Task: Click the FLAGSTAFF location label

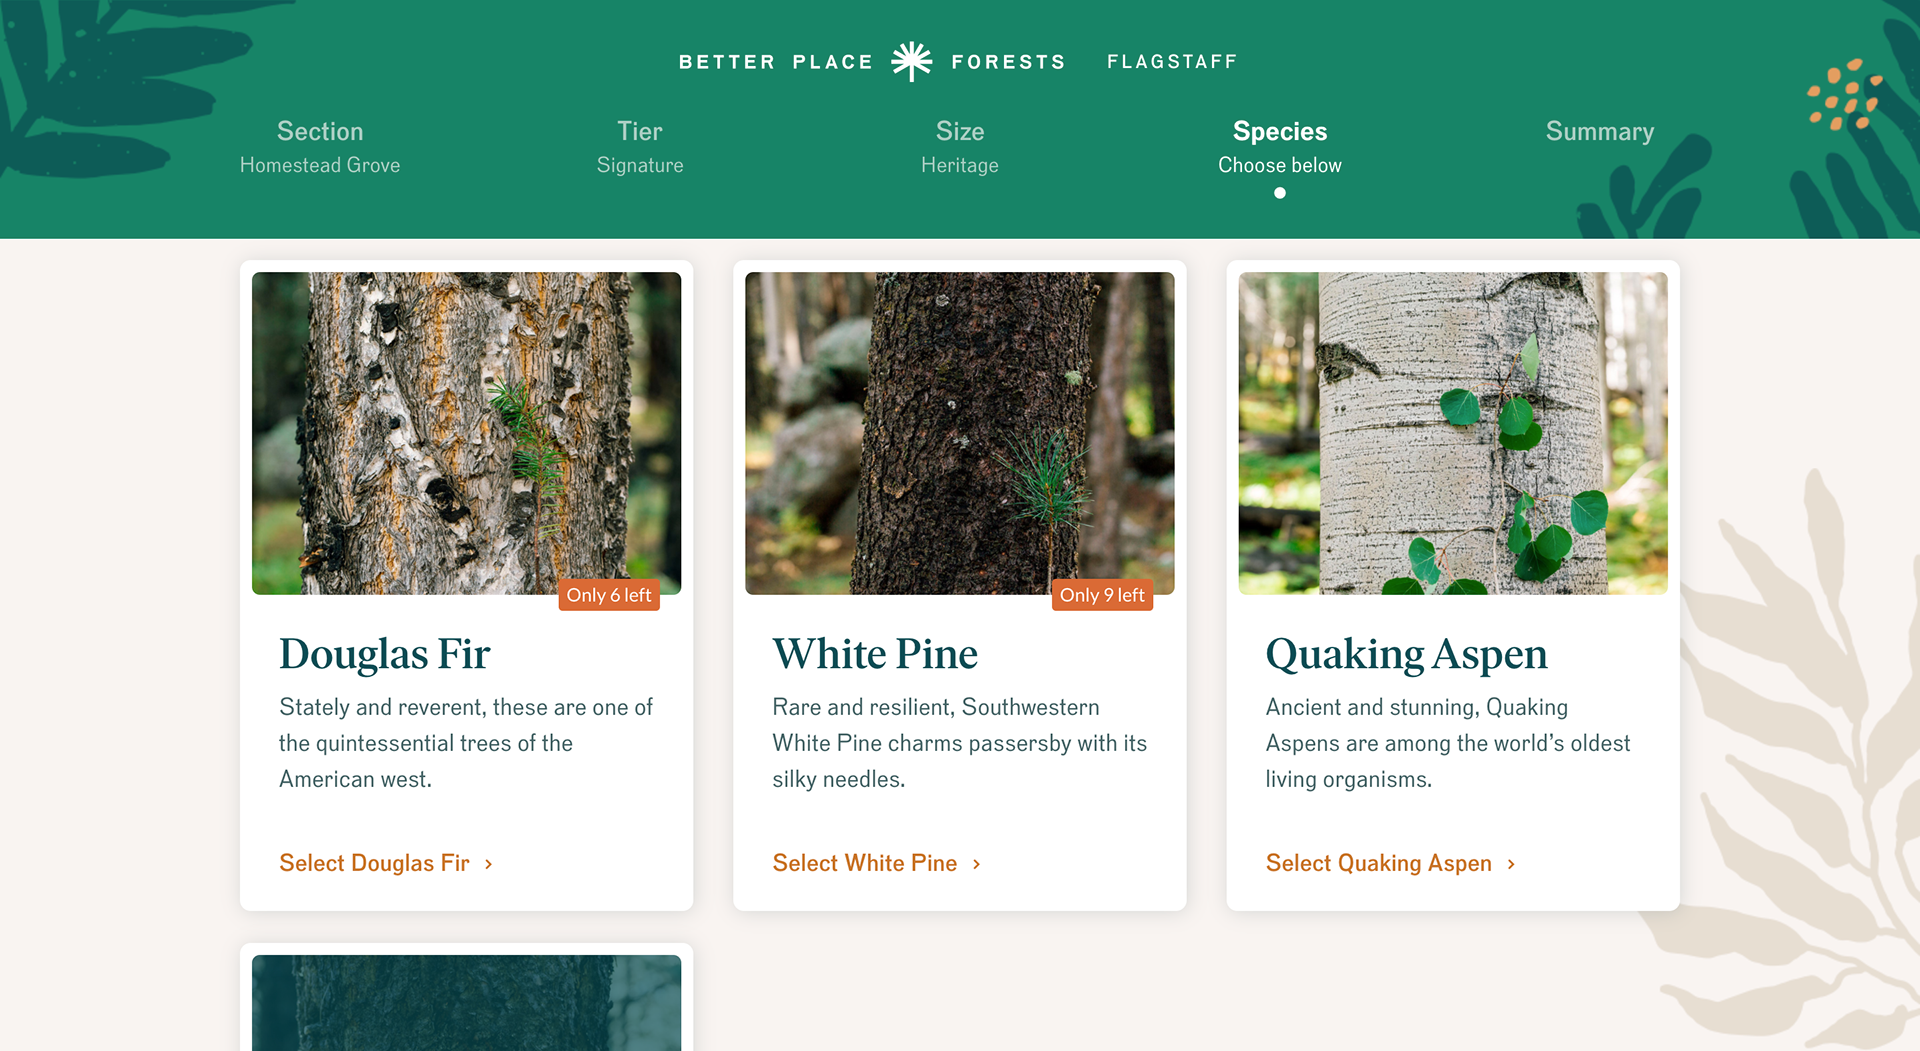Action: 1172,62
